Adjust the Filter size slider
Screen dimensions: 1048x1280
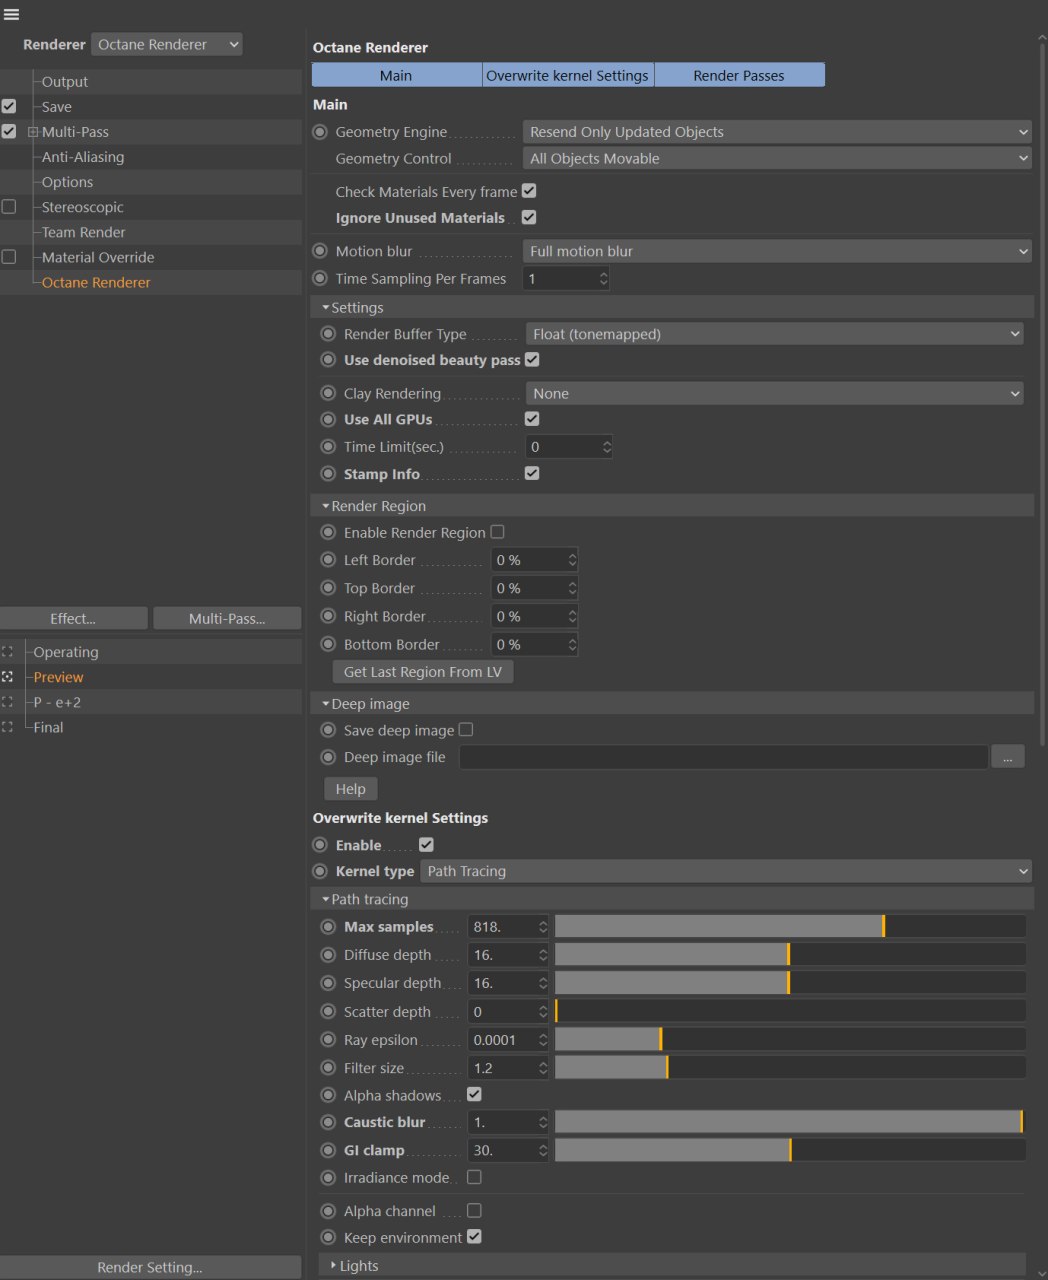point(791,1068)
